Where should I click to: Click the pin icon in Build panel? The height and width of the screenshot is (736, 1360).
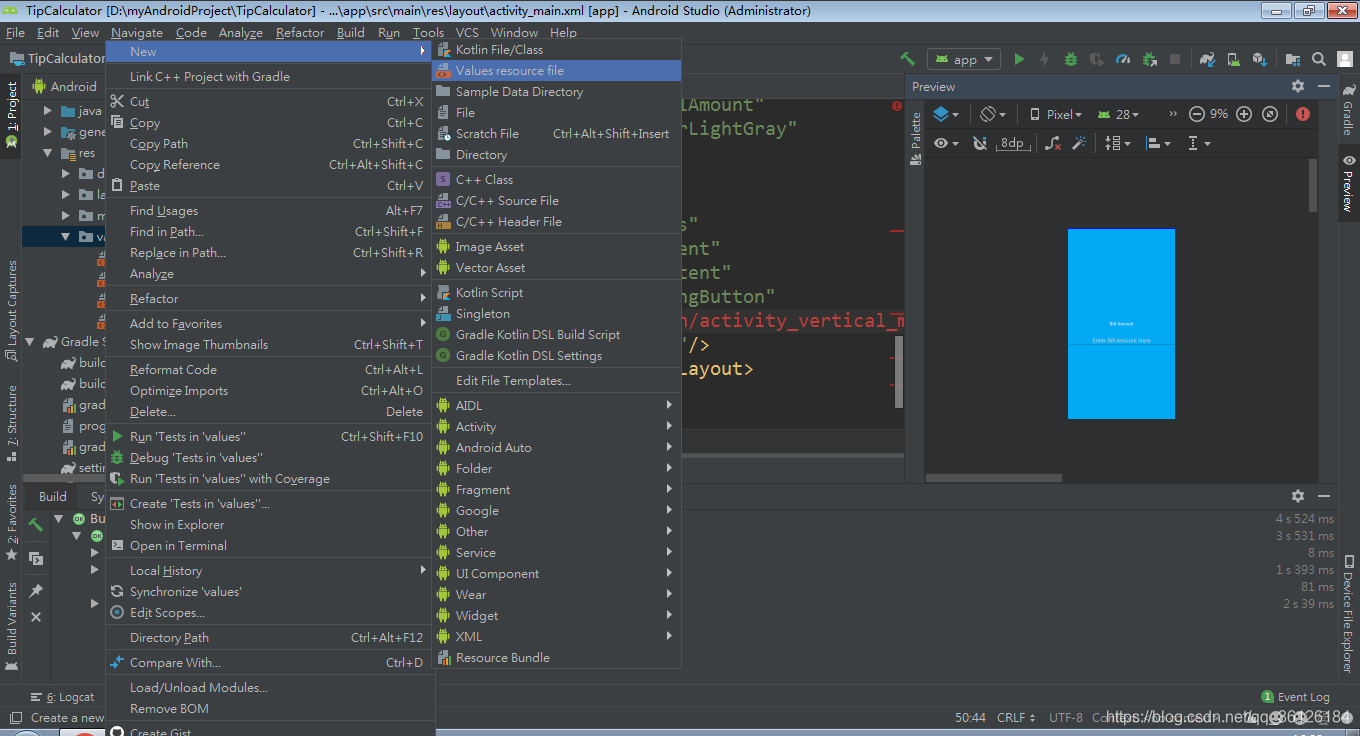(36, 590)
